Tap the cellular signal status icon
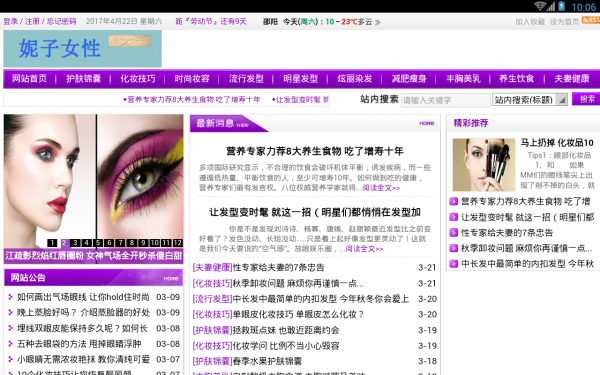The height and width of the screenshot is (375, 600). coord(551,6)
